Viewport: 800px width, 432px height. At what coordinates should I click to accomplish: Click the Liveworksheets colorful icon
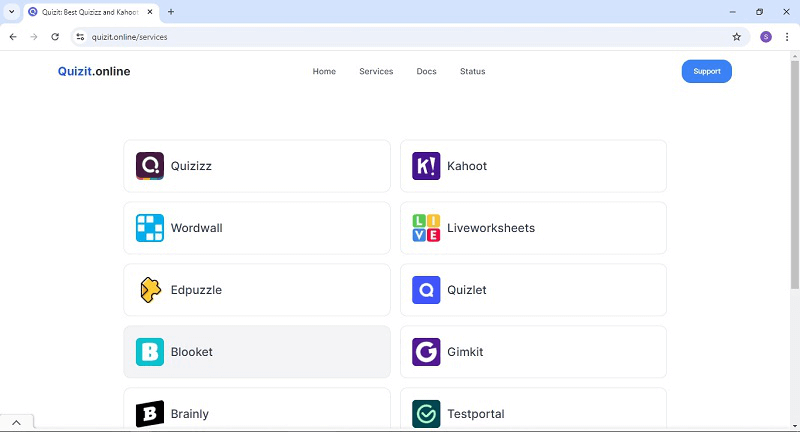point(426,228)
